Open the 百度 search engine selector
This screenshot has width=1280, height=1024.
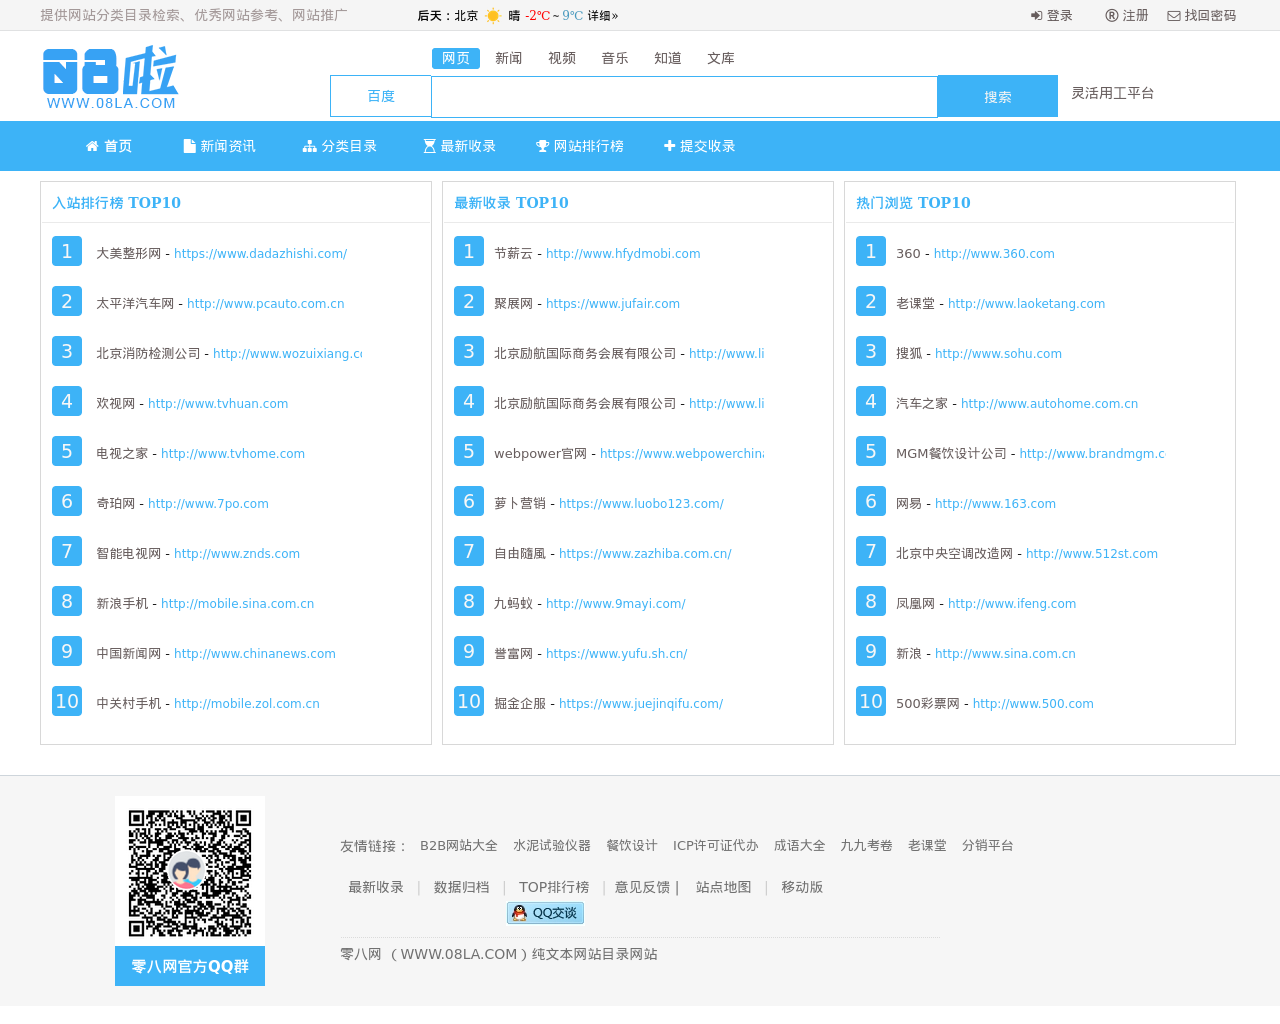tap(381, 96)
